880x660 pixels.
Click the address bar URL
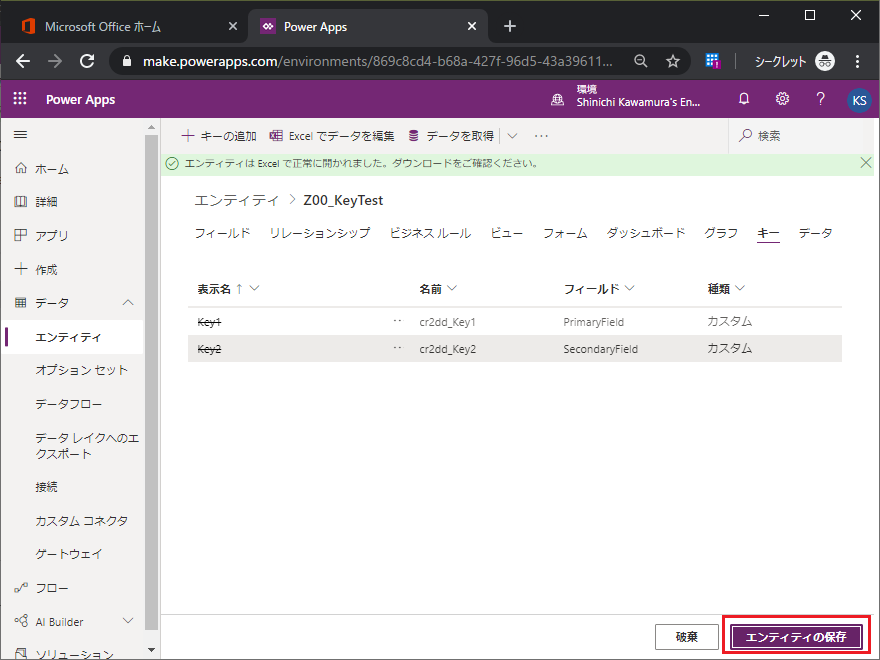377,61
